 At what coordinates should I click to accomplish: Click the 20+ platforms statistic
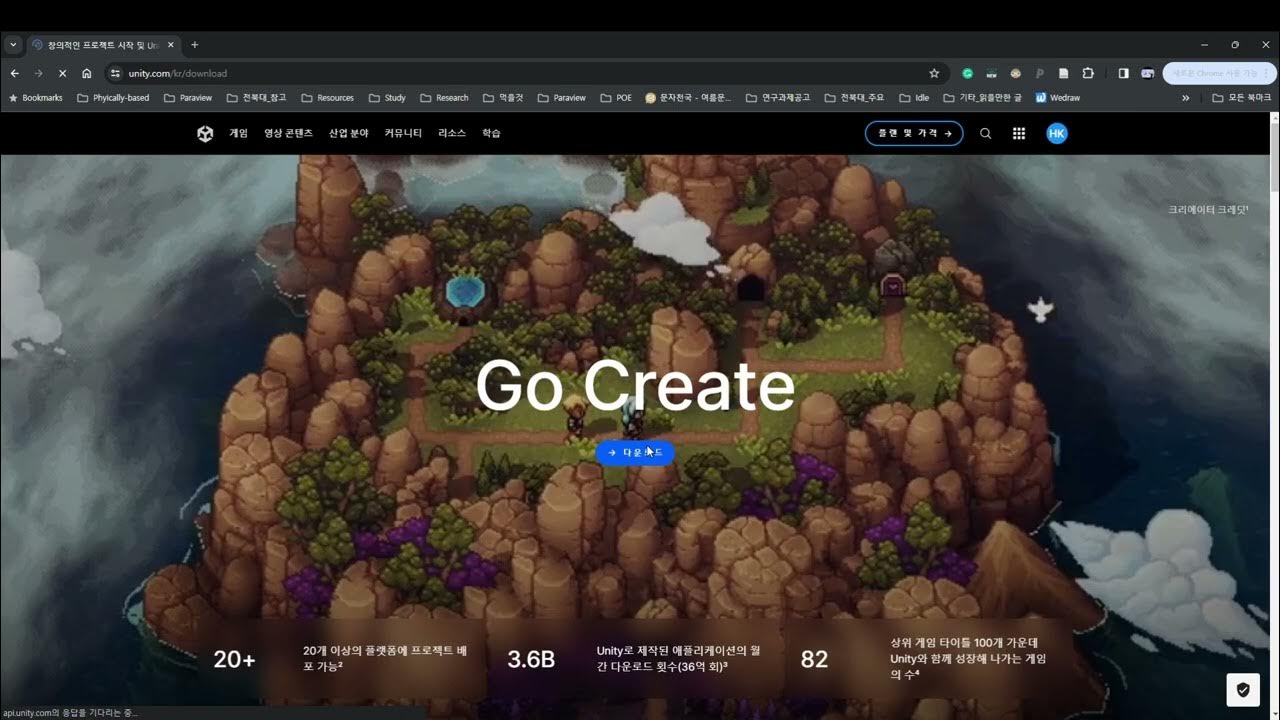(x=234, y=660)
